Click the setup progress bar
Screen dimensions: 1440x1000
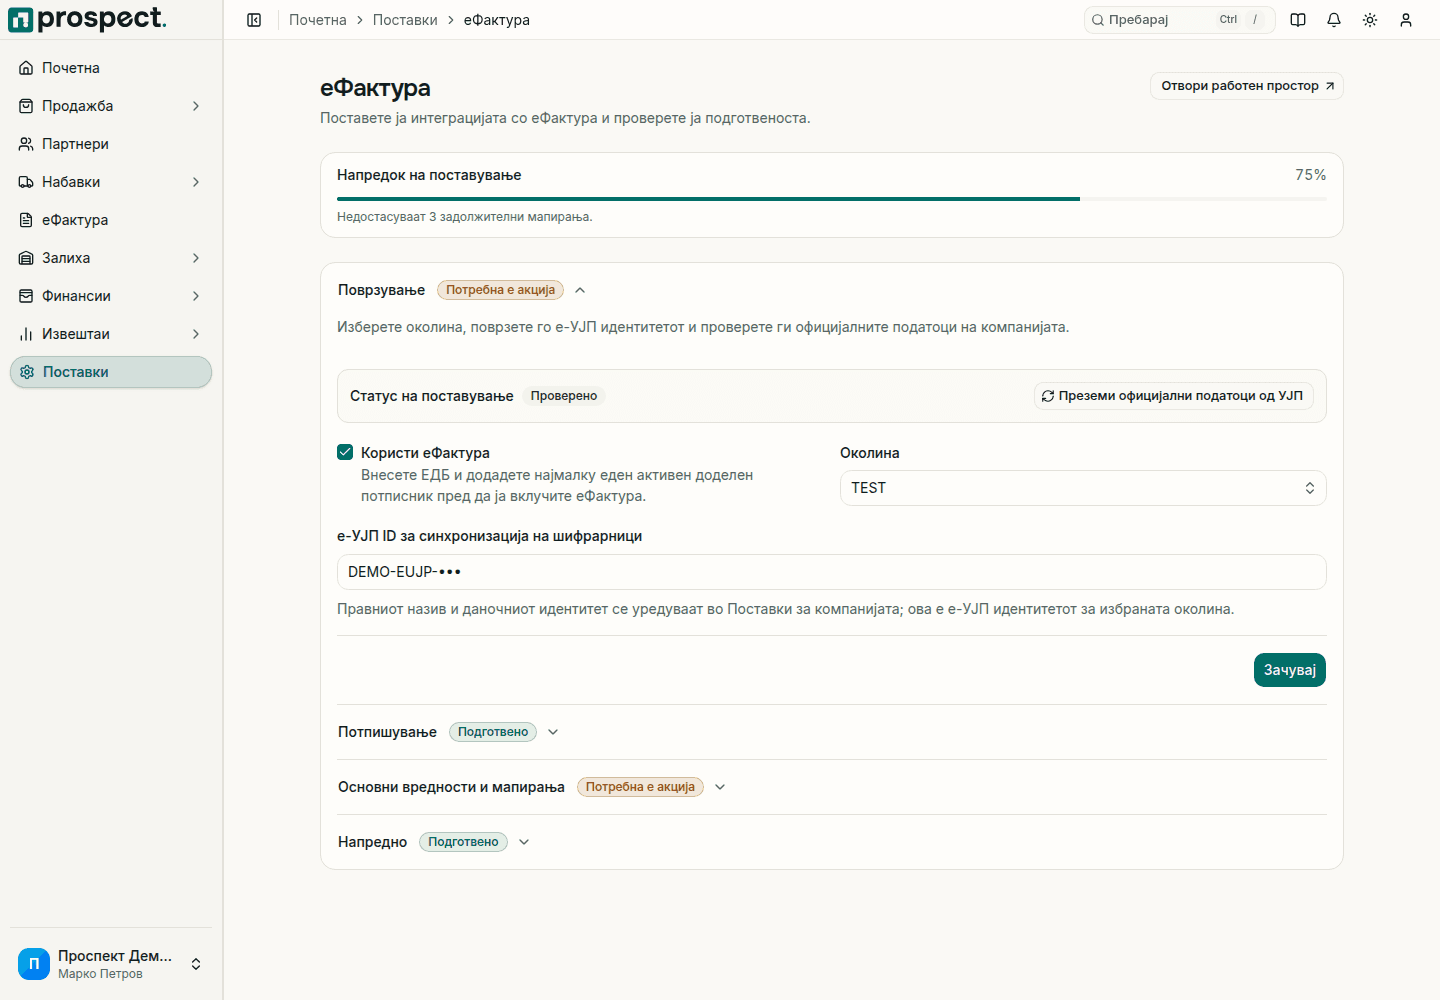point(832,199)
